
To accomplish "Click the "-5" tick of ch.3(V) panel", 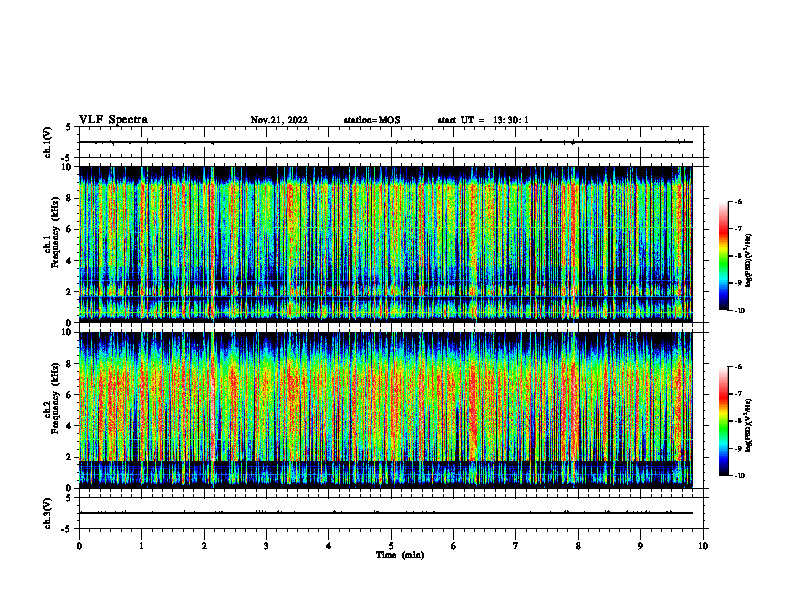I will (68, 529).
